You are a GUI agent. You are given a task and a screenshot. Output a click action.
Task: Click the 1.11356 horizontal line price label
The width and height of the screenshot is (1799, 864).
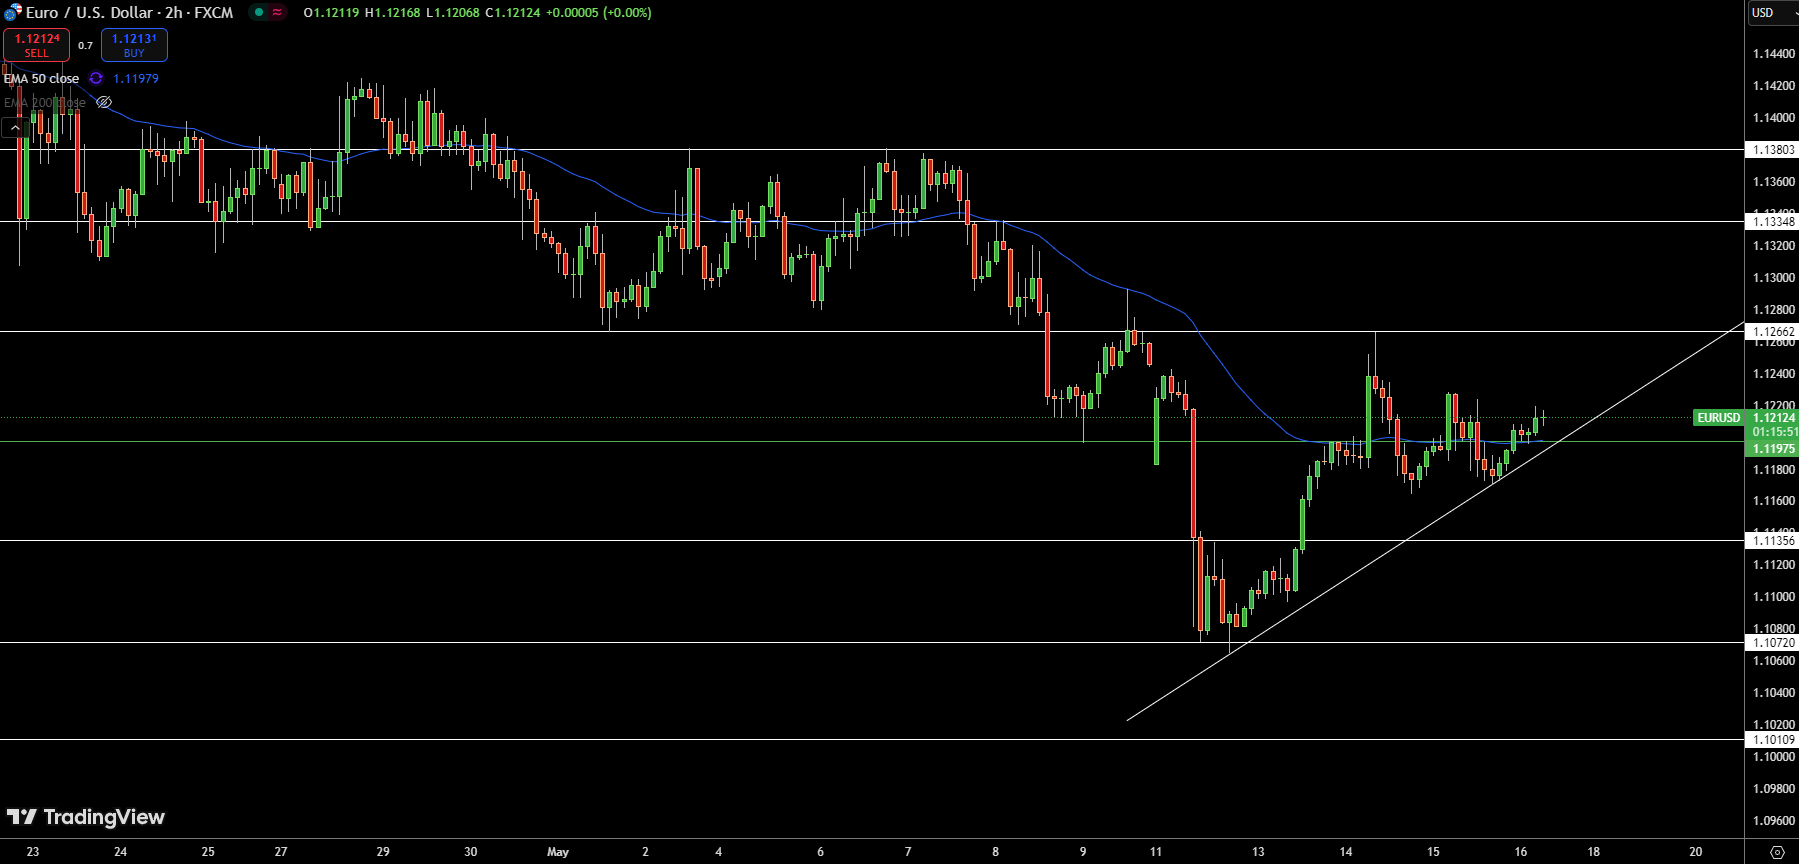tap(1772, 540)
